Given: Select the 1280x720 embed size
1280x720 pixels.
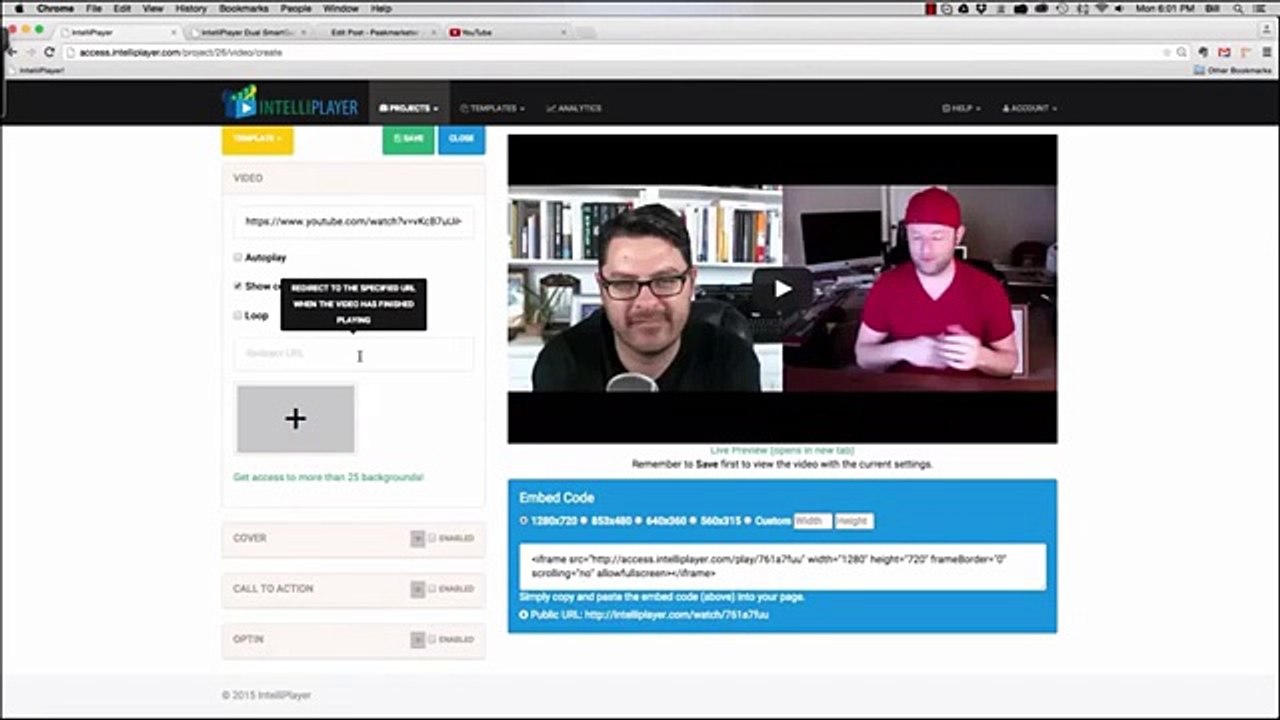Looking at the screenshot, I should pos(523,521).
